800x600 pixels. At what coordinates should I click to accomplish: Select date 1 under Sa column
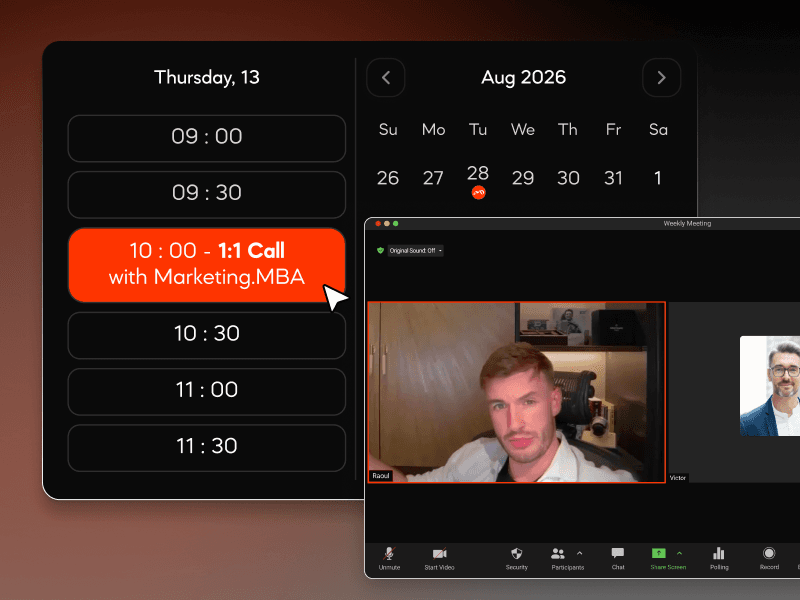click(x=658, y=178)
